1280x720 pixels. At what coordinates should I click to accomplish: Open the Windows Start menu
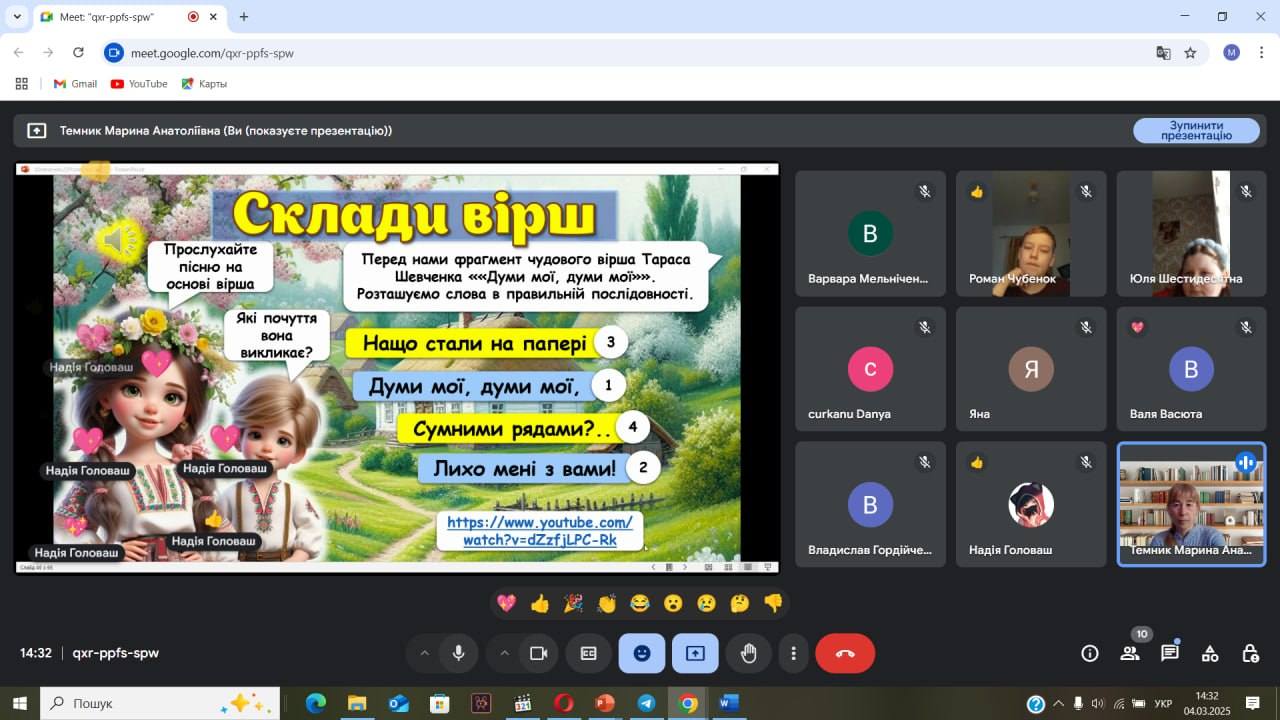(x=19, y=703)
